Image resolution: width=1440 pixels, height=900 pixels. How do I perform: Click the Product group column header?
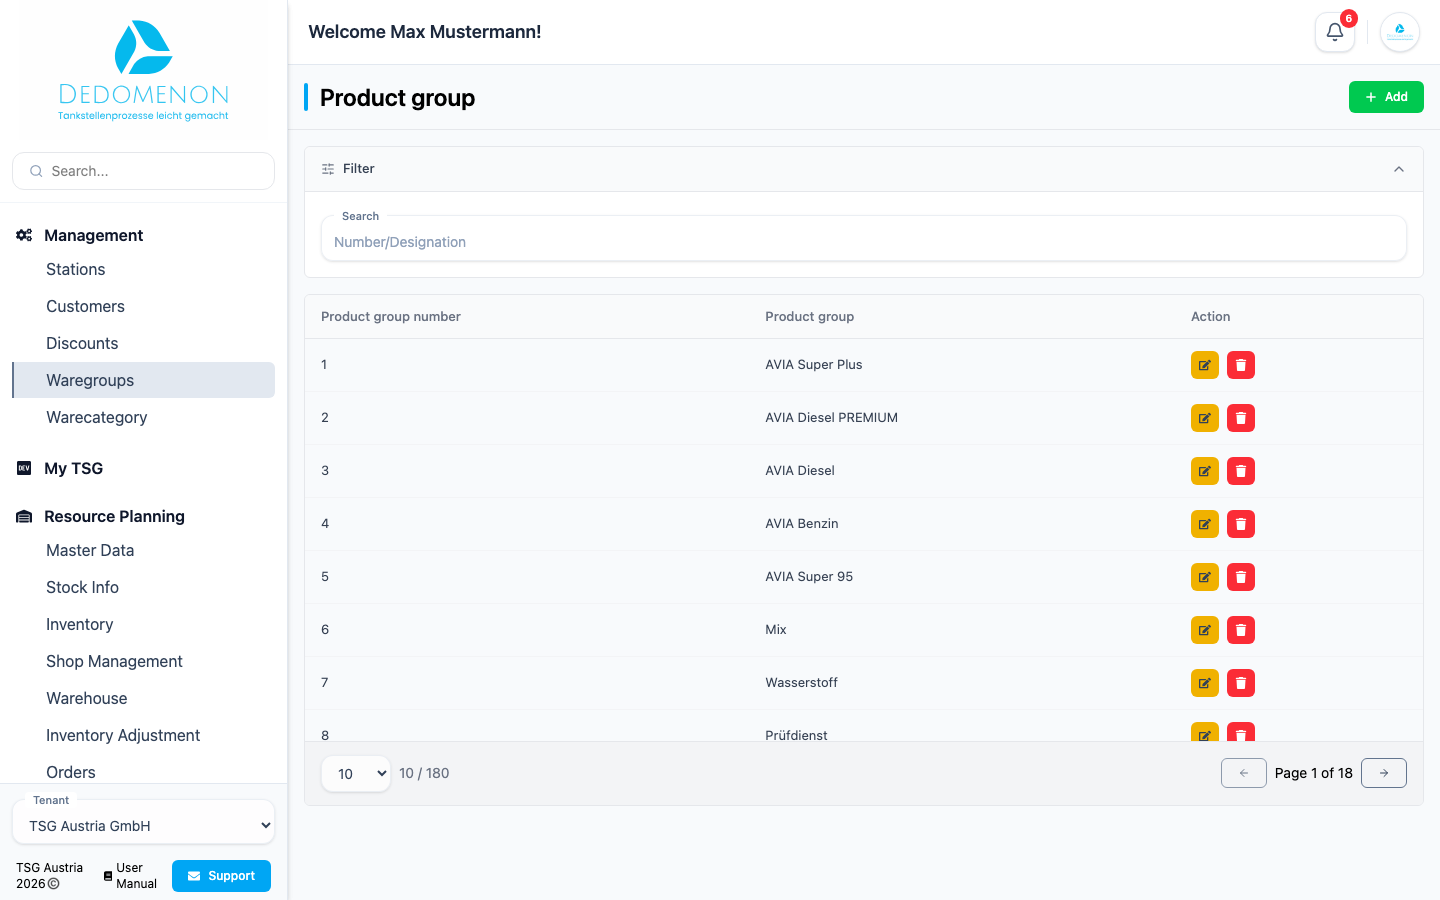[809, 316]
